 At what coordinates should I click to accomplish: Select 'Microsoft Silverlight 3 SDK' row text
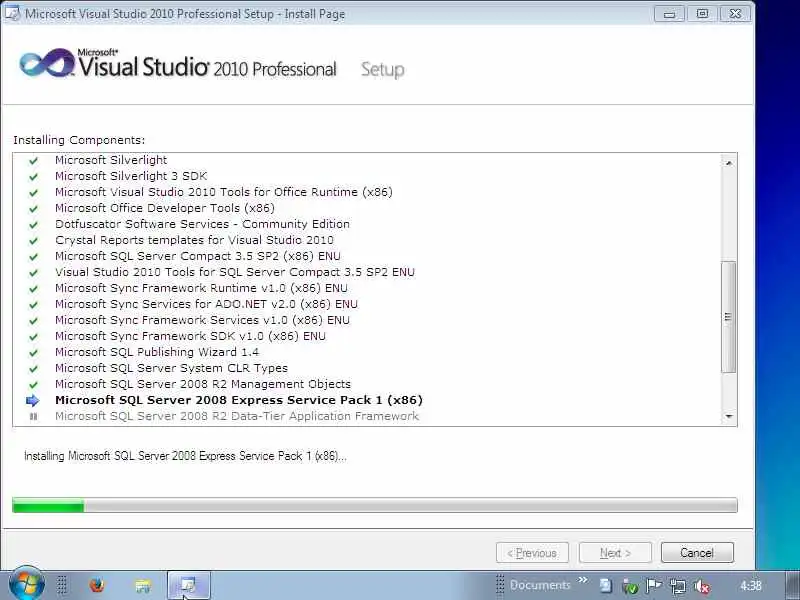pyautogui.click(x=131, y=176)
